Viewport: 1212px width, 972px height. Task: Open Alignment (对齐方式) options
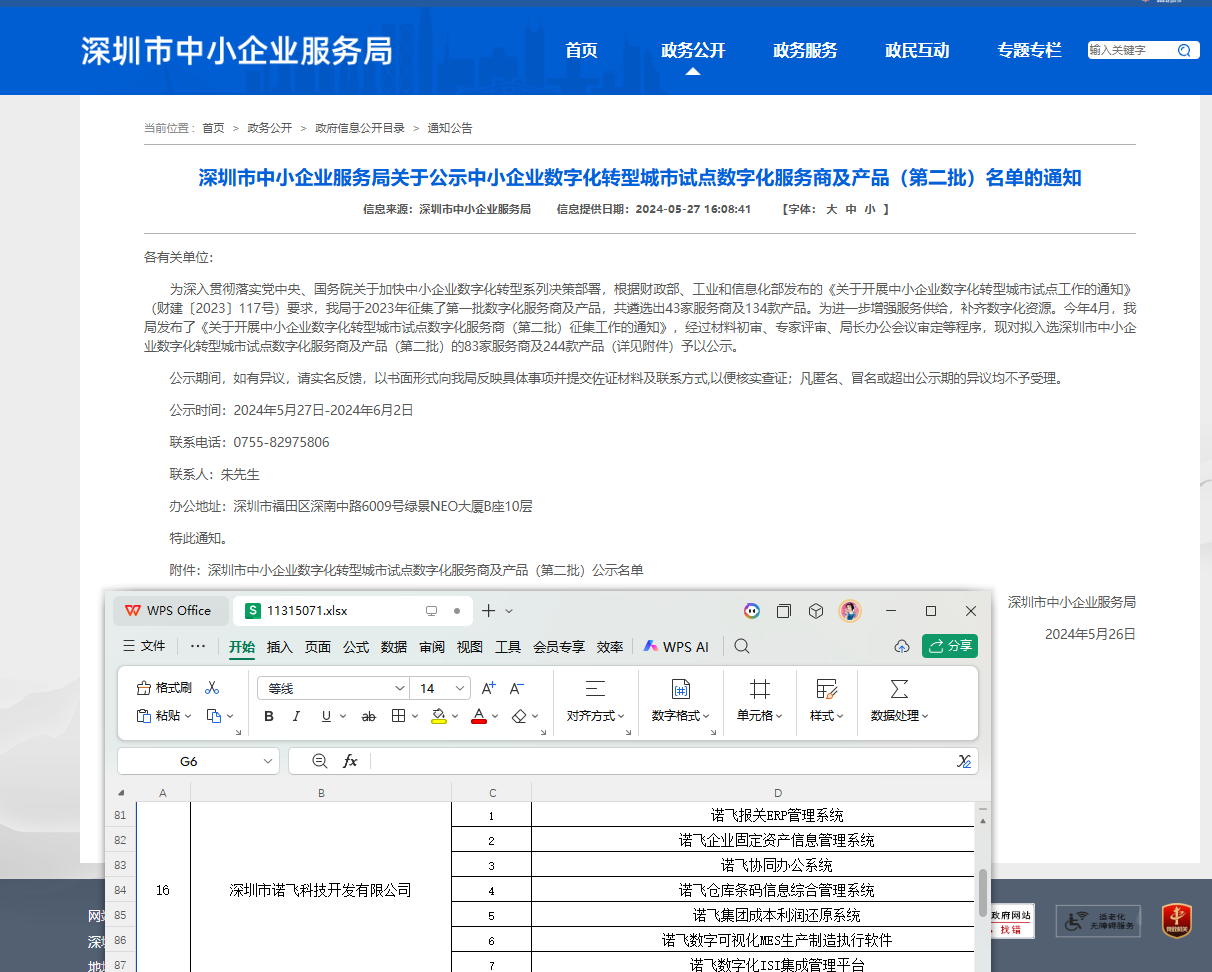click(595, 701)
